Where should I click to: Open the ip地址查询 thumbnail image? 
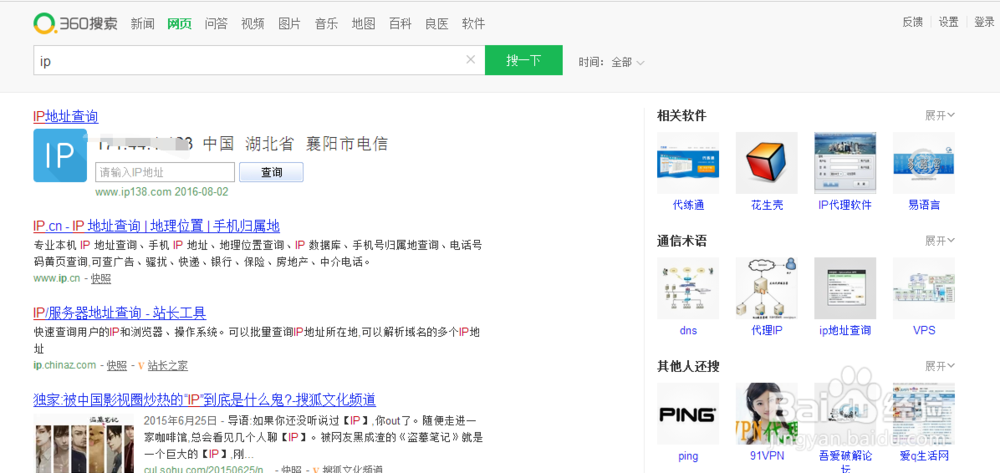tap(845, 288)
